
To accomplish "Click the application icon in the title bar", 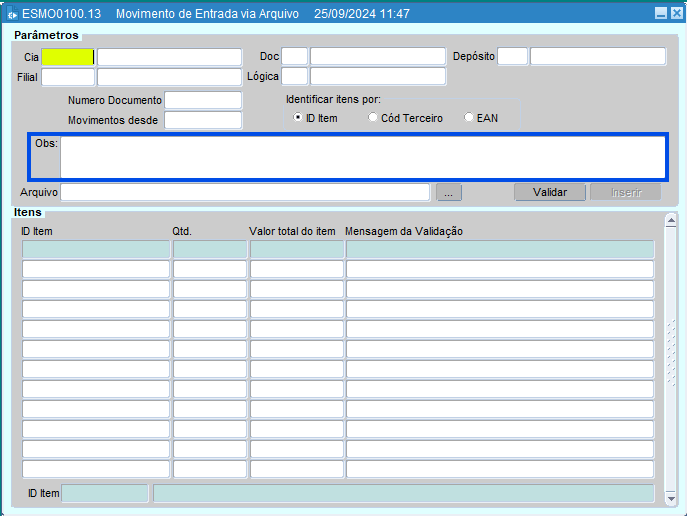I will [x=11, y=14].
